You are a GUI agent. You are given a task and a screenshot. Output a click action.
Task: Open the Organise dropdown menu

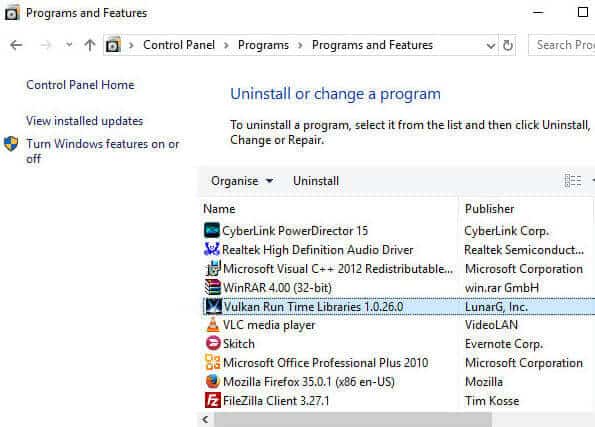(242, 181)
